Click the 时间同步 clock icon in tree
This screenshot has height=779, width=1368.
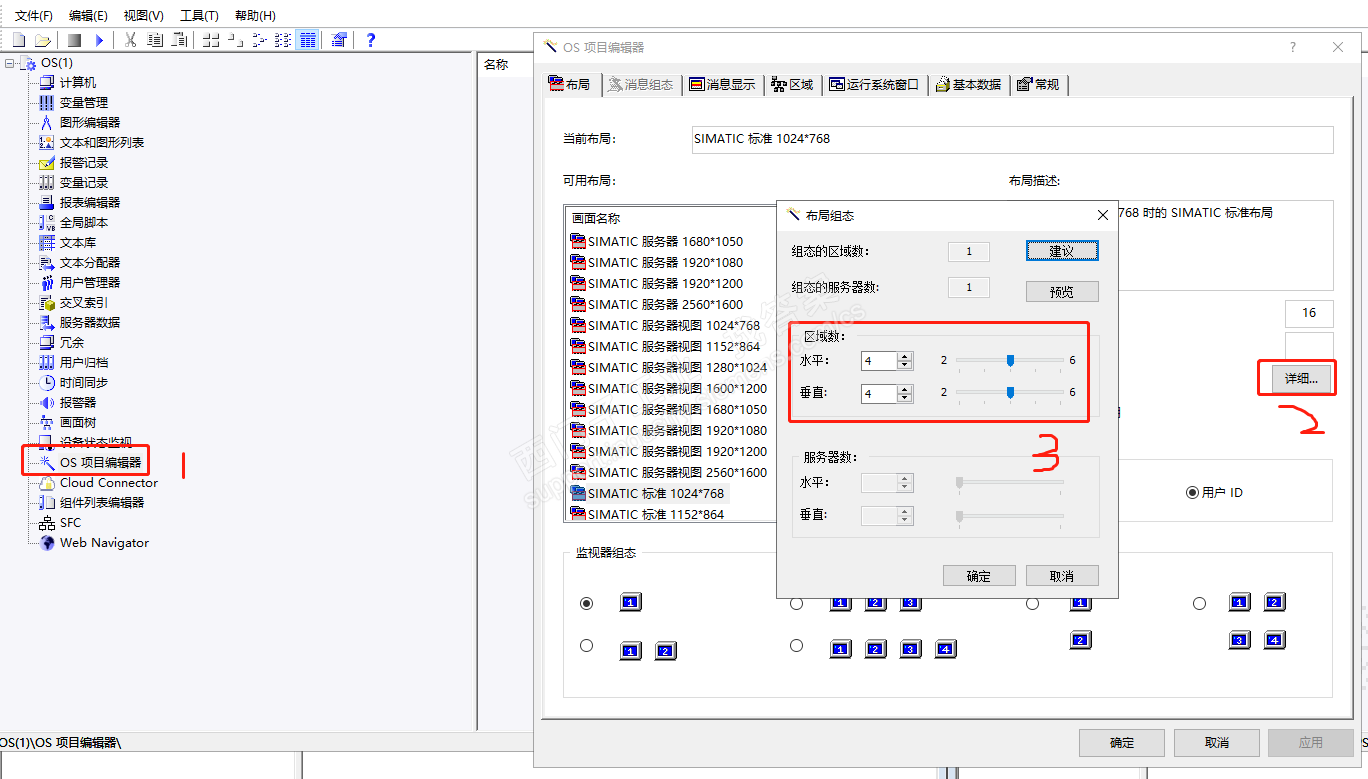pyautogui.click(x=47, y=382)
